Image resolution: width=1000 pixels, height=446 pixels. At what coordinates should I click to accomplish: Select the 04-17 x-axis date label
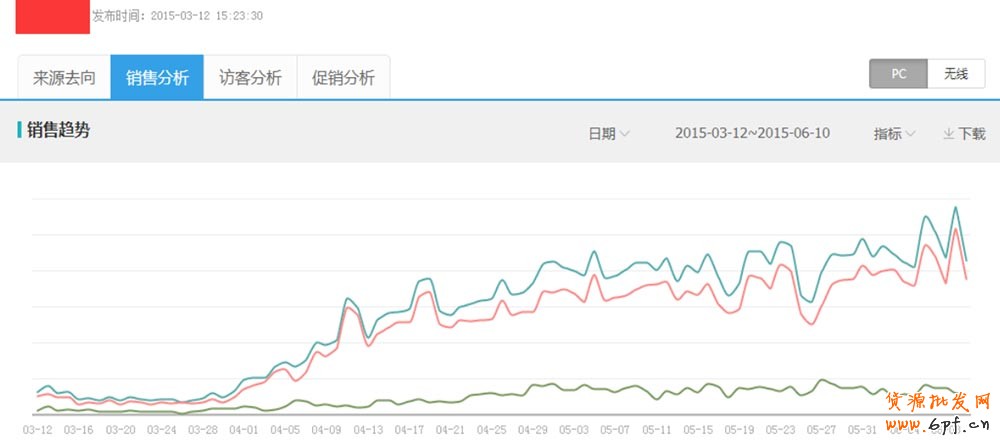[408, 429]
